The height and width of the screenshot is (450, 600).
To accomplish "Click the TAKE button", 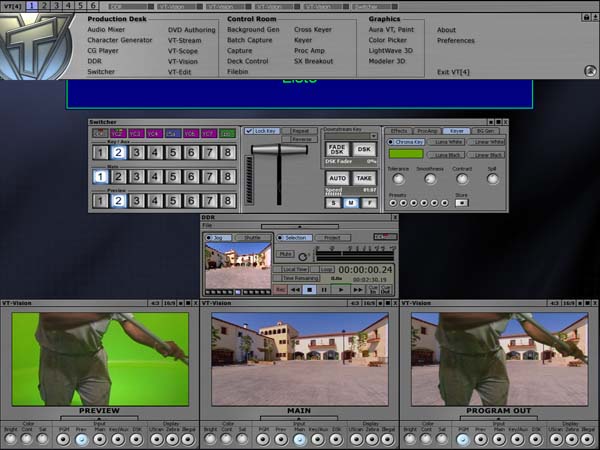I will tap(364, 178).
